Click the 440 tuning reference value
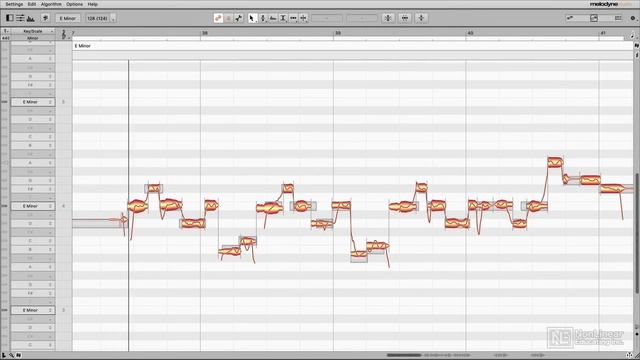 [5, 38]
